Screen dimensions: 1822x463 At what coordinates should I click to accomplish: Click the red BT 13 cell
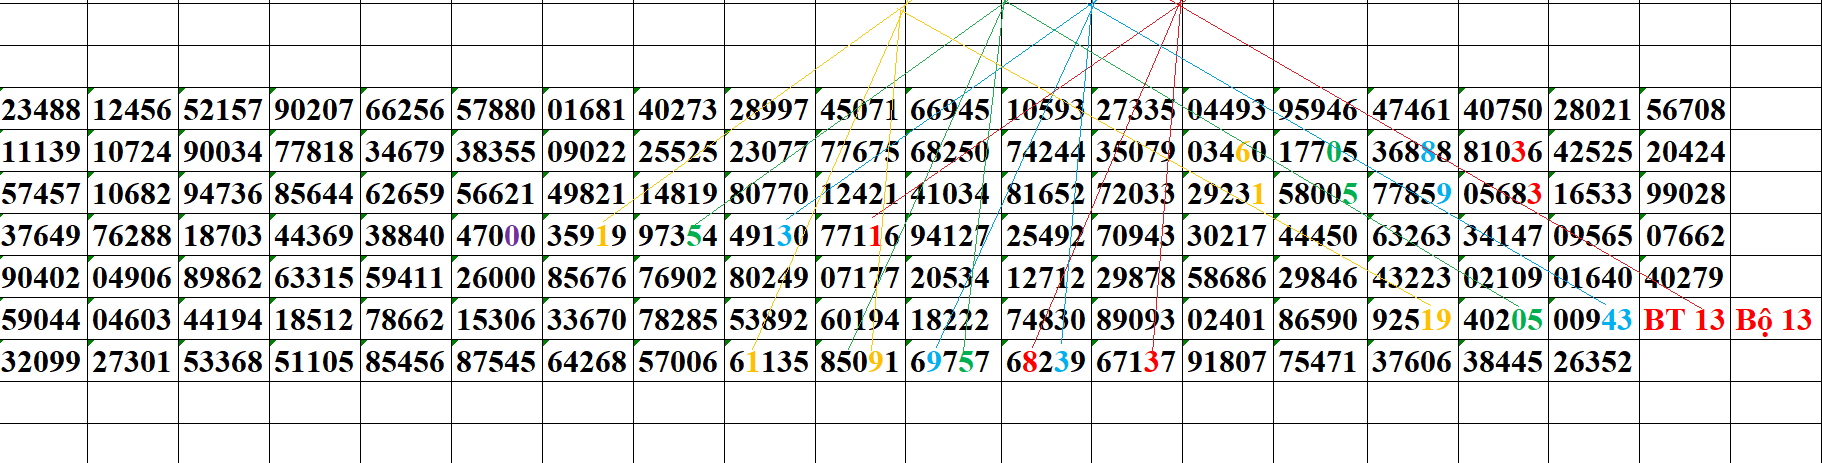click(1684, 320)
